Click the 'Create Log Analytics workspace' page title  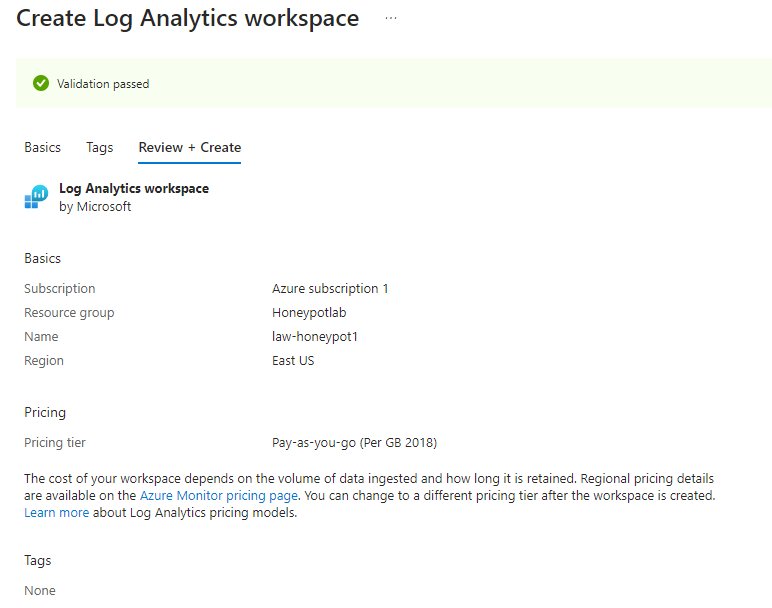click(x=188, y=18)
